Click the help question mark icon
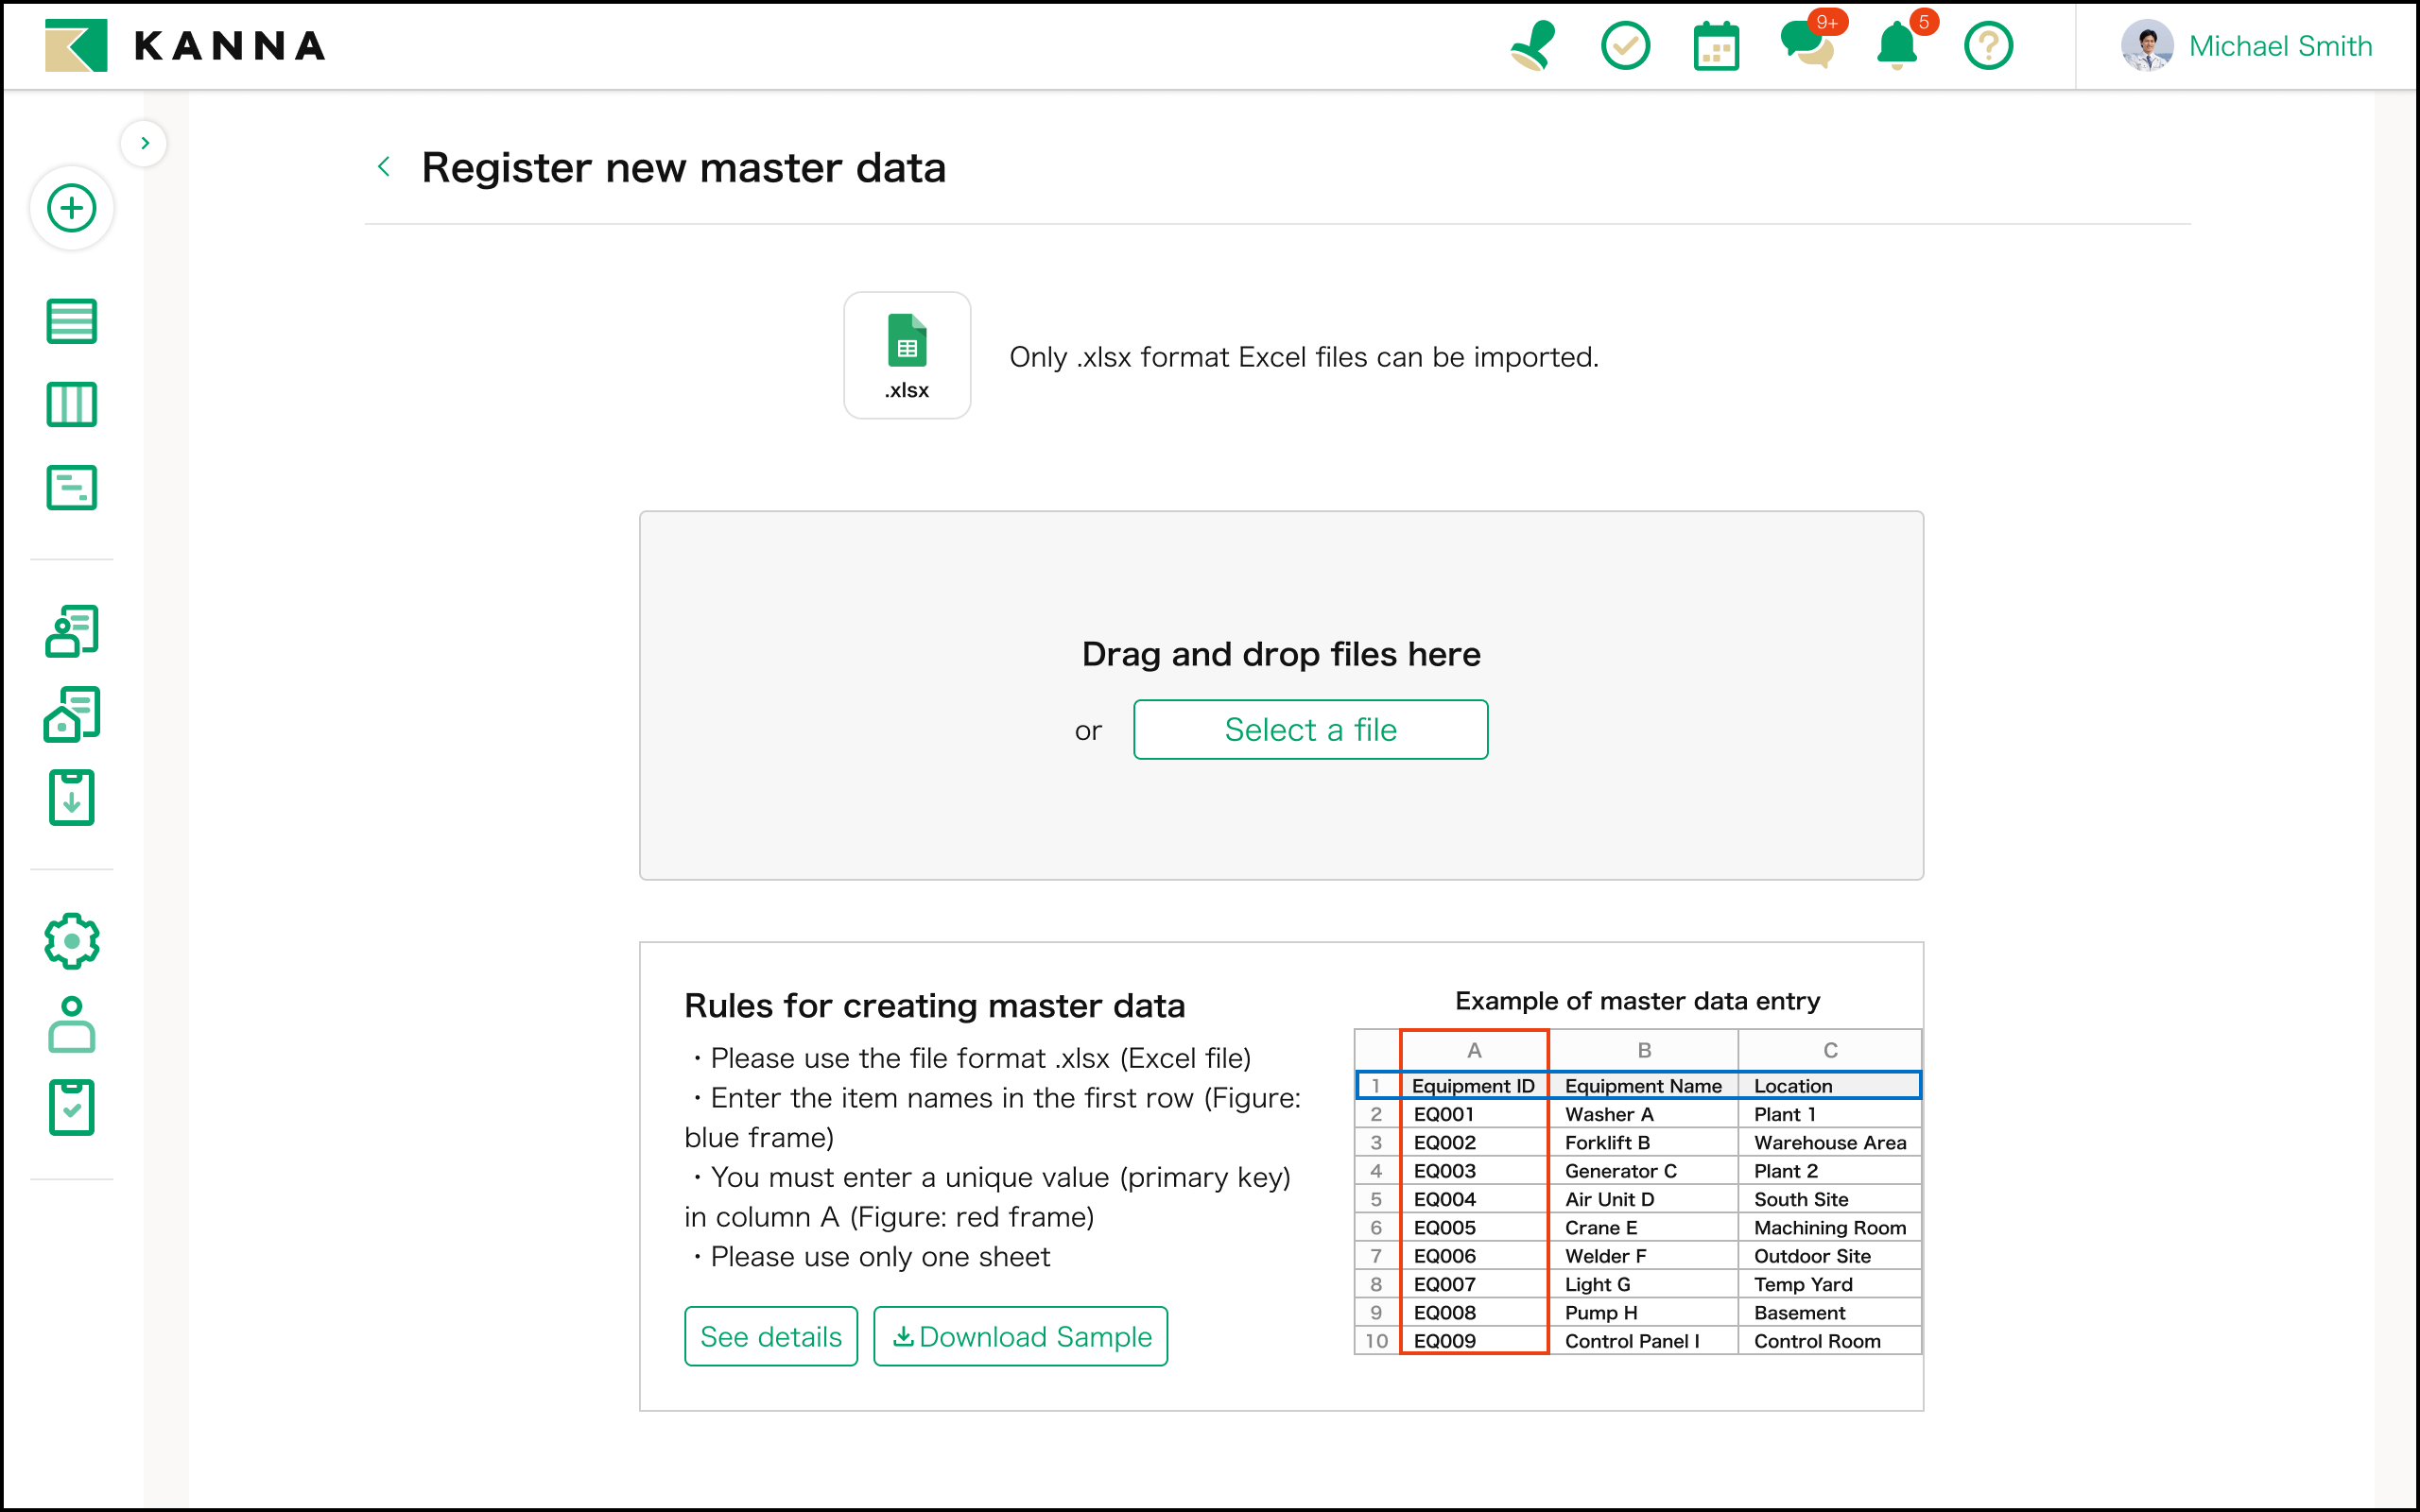This screenshot has width=2420, height=1512. point(1988,46)
